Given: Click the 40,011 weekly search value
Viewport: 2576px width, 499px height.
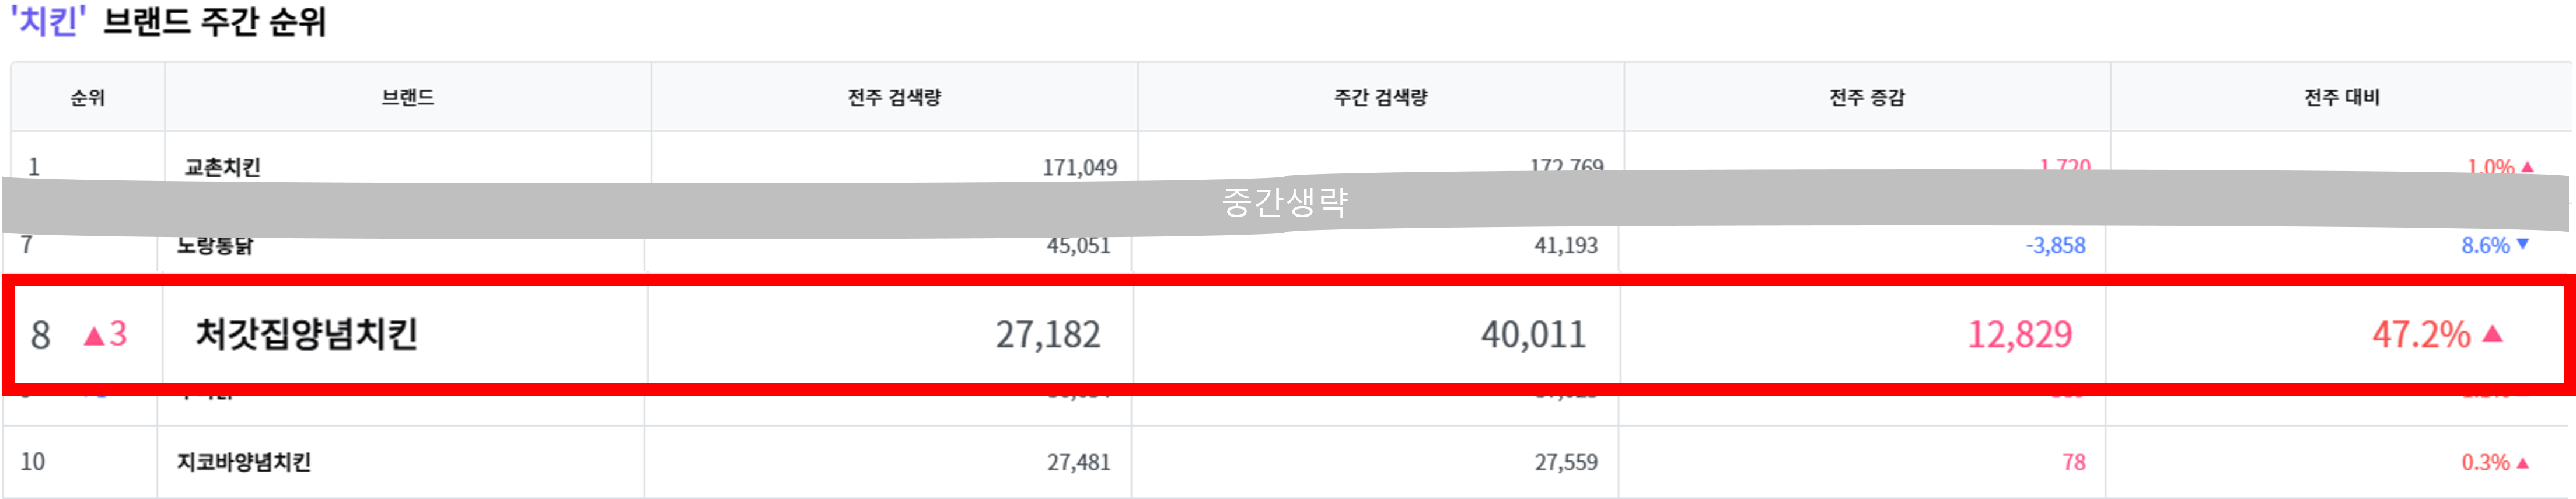Looking at the screenshot, I should coord(1533,334).
